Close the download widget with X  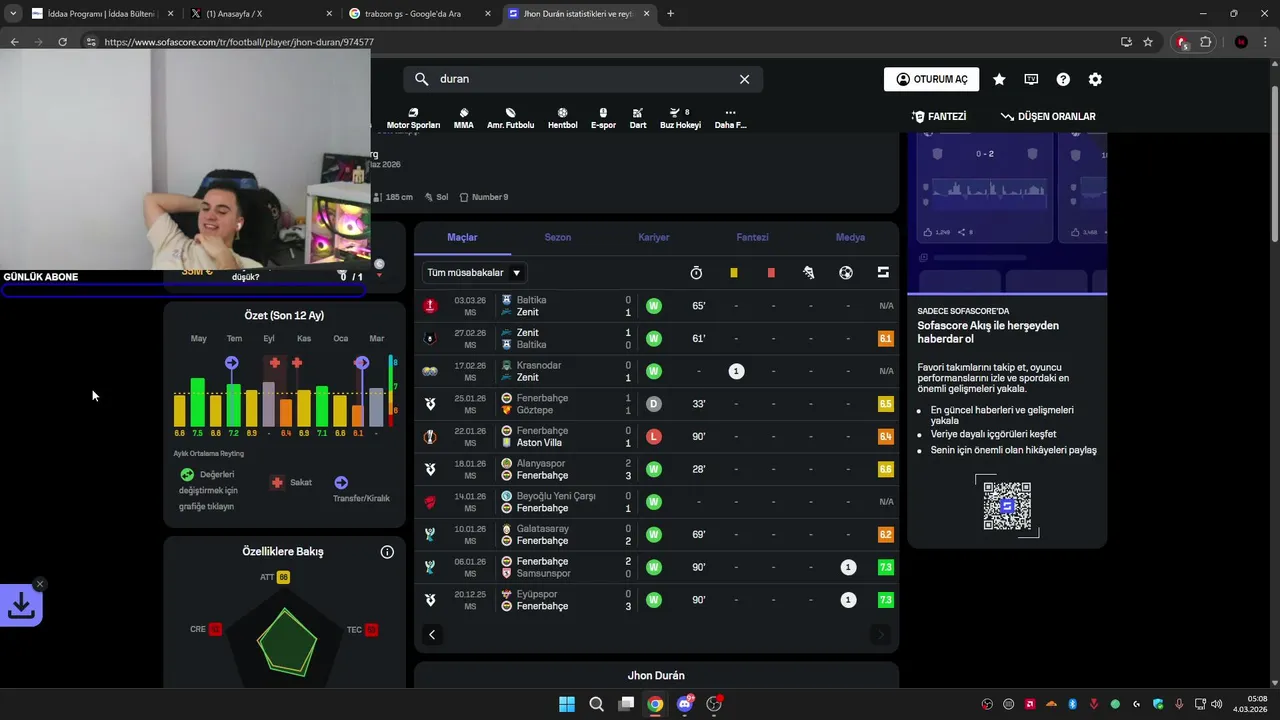pyautogui.click(x=40, y=584)
